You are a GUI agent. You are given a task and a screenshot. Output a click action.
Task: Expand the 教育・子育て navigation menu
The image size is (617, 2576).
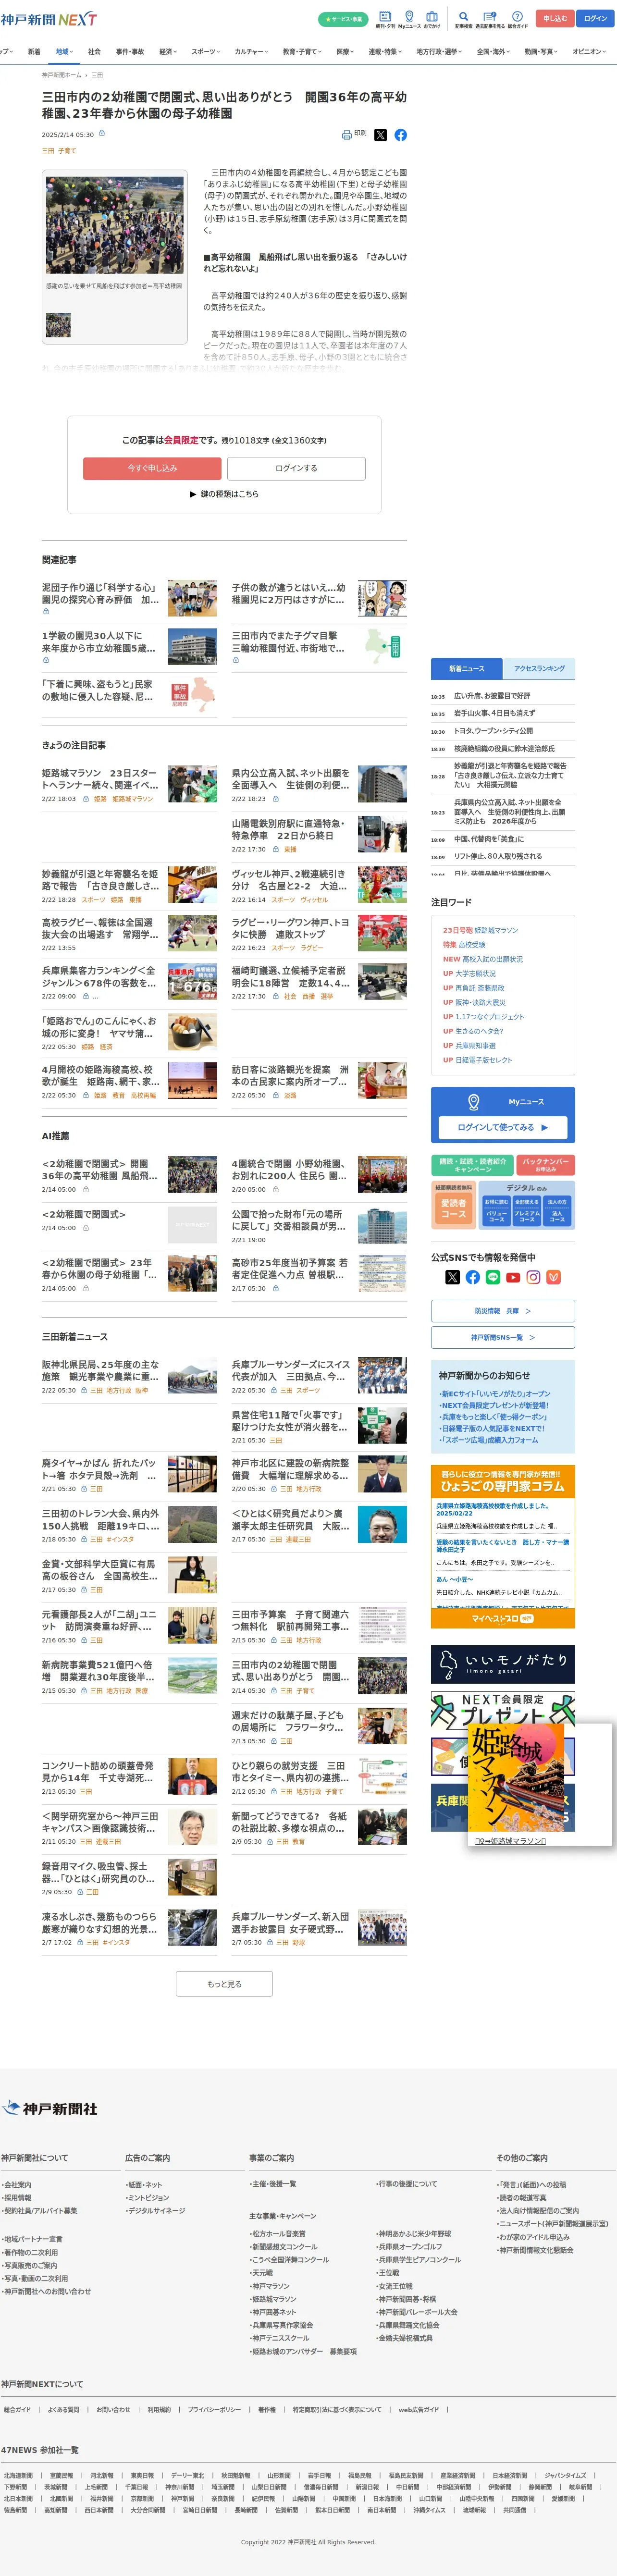[x=302, y=51]
